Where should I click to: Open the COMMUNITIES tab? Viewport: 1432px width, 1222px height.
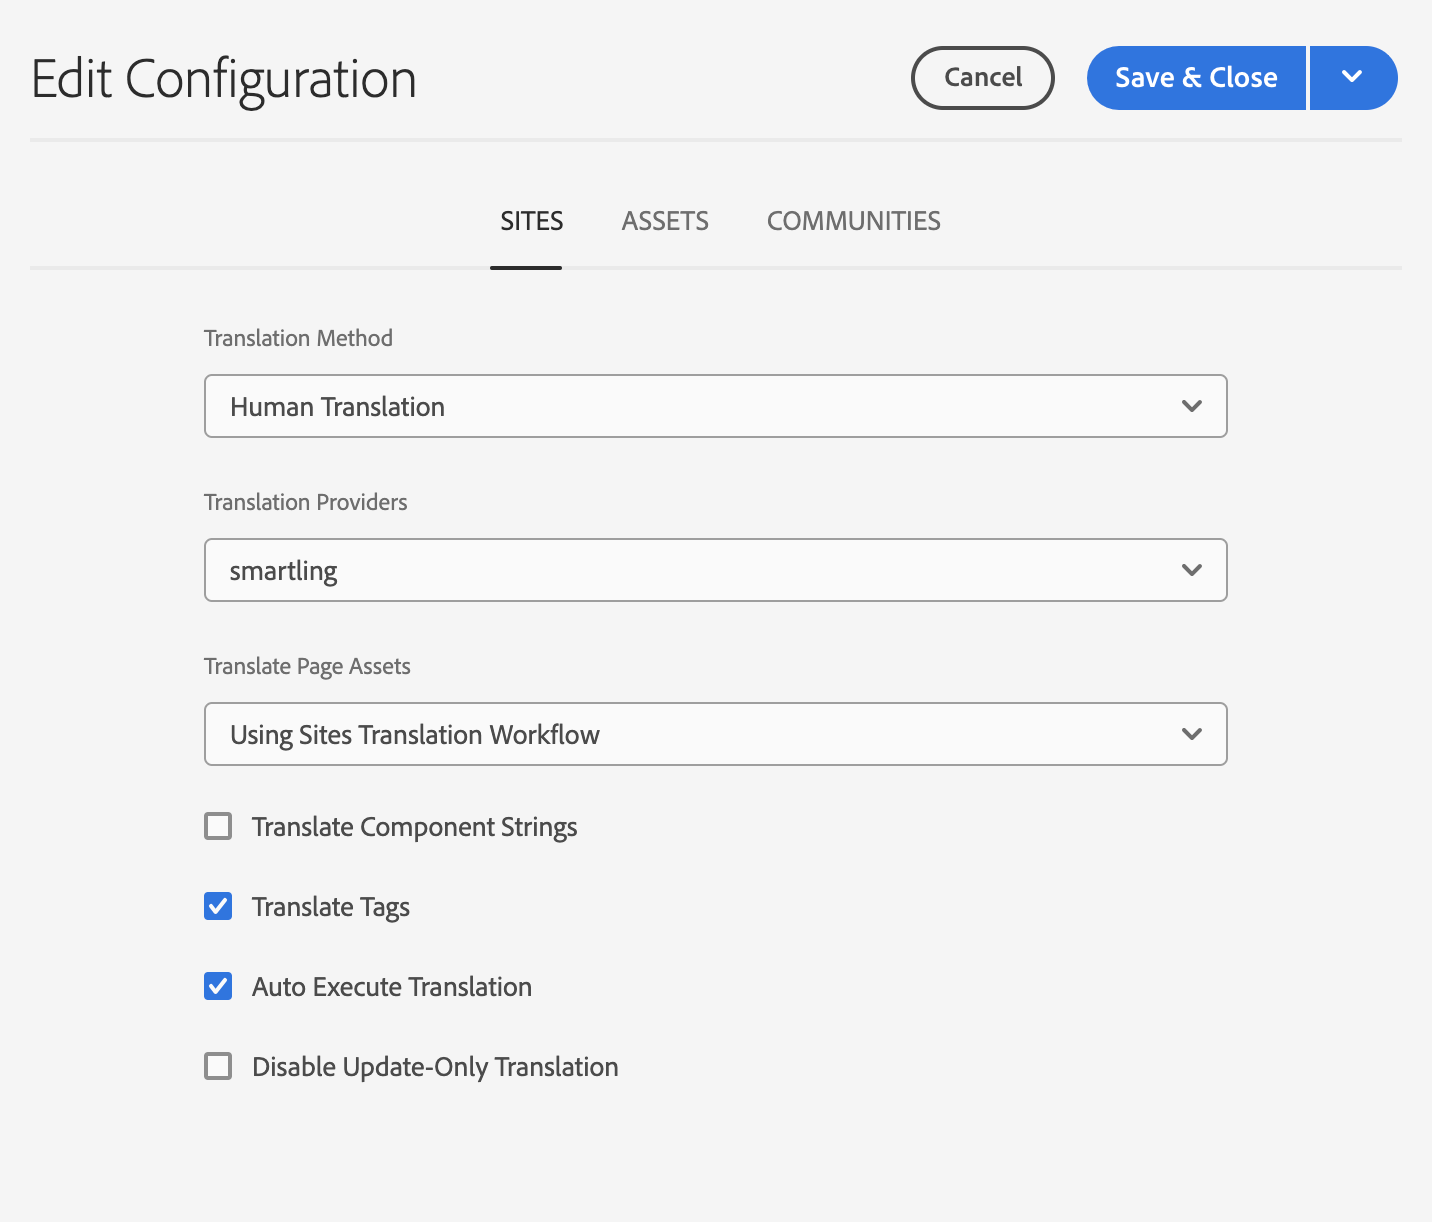853,221
